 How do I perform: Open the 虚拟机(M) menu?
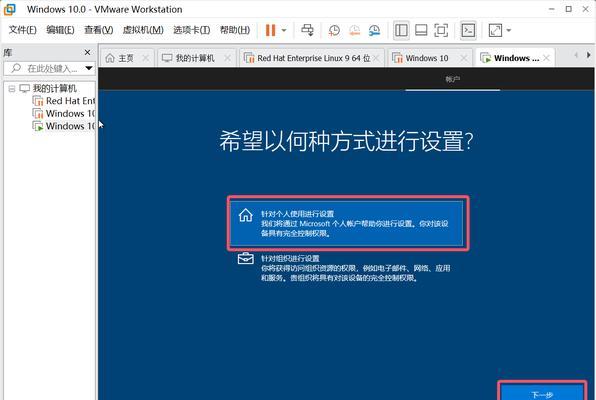pyautogui.click(x=143, y=30)
